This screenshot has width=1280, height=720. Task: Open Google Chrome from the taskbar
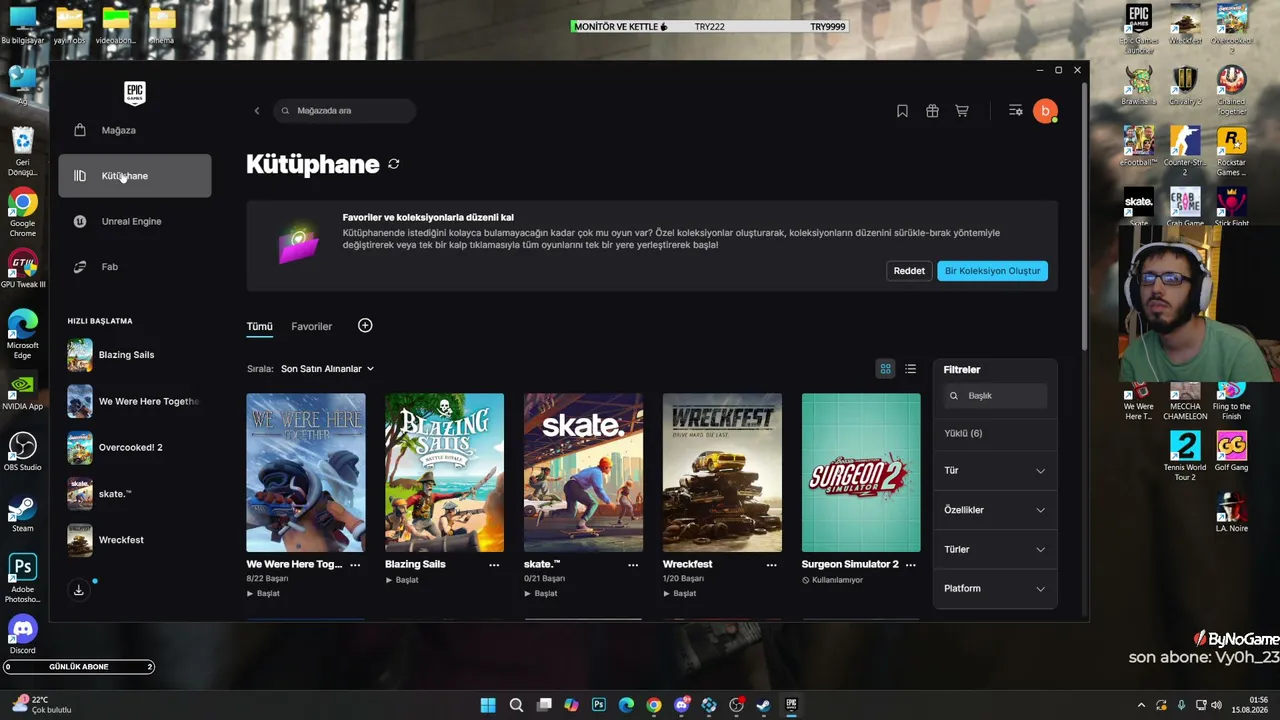(653, 705)
